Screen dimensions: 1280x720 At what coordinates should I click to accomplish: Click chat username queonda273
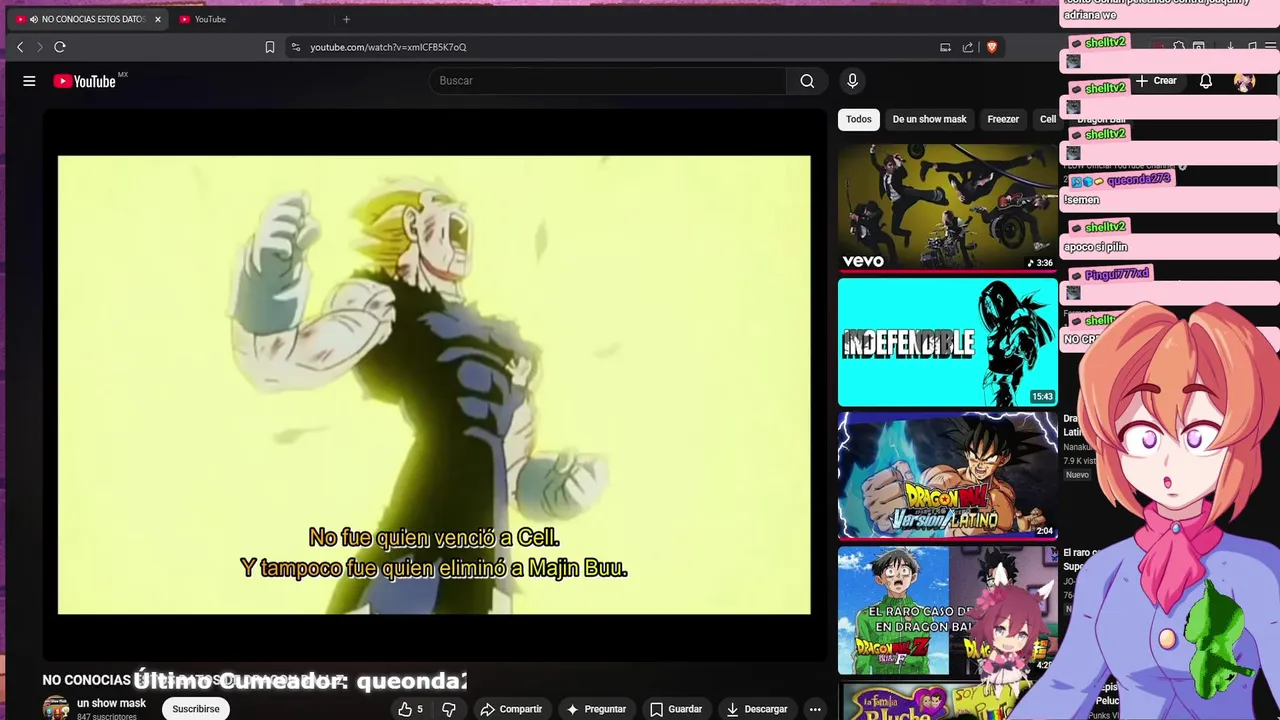1138,180
